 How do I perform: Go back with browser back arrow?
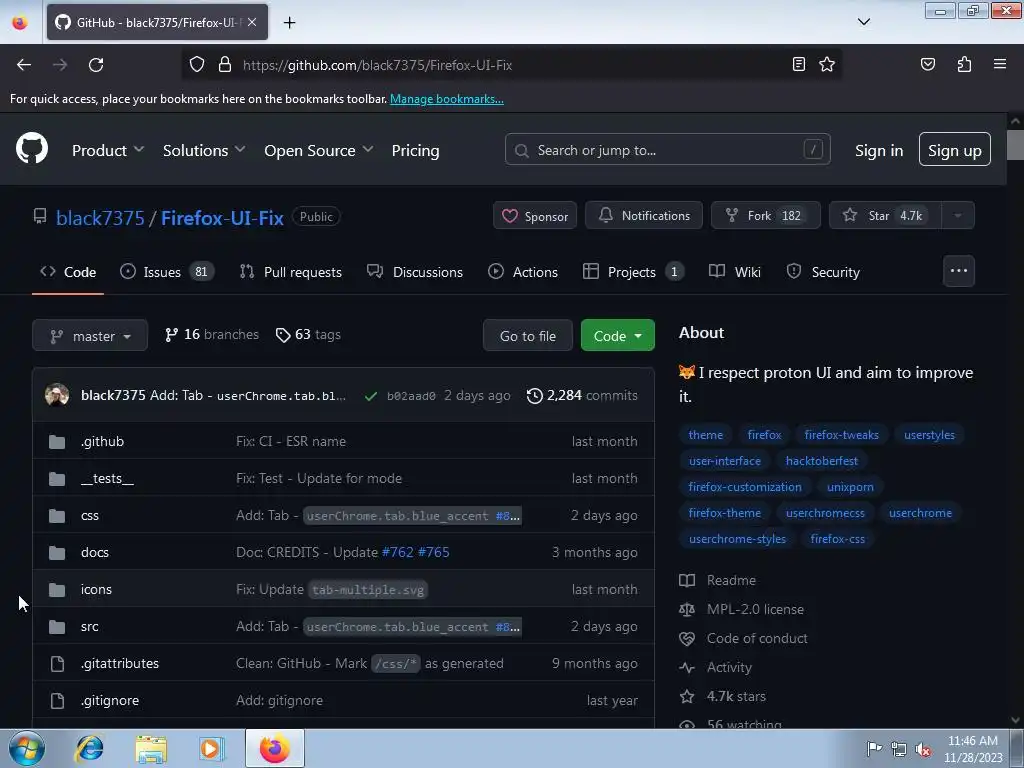coord(24,65)
